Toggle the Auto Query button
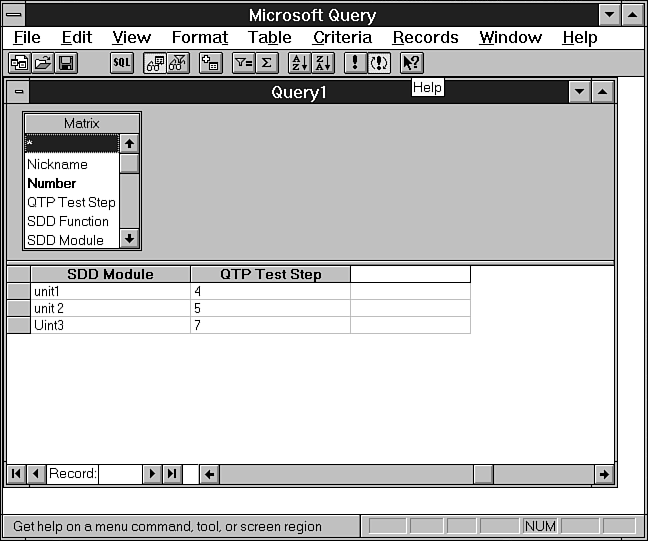648x541 pixels. coord(379,63)
